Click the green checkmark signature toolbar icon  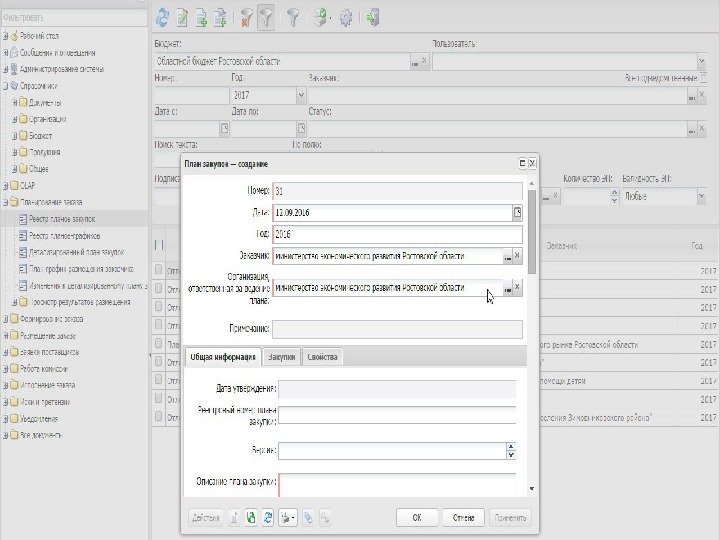[x=321, y=17]
